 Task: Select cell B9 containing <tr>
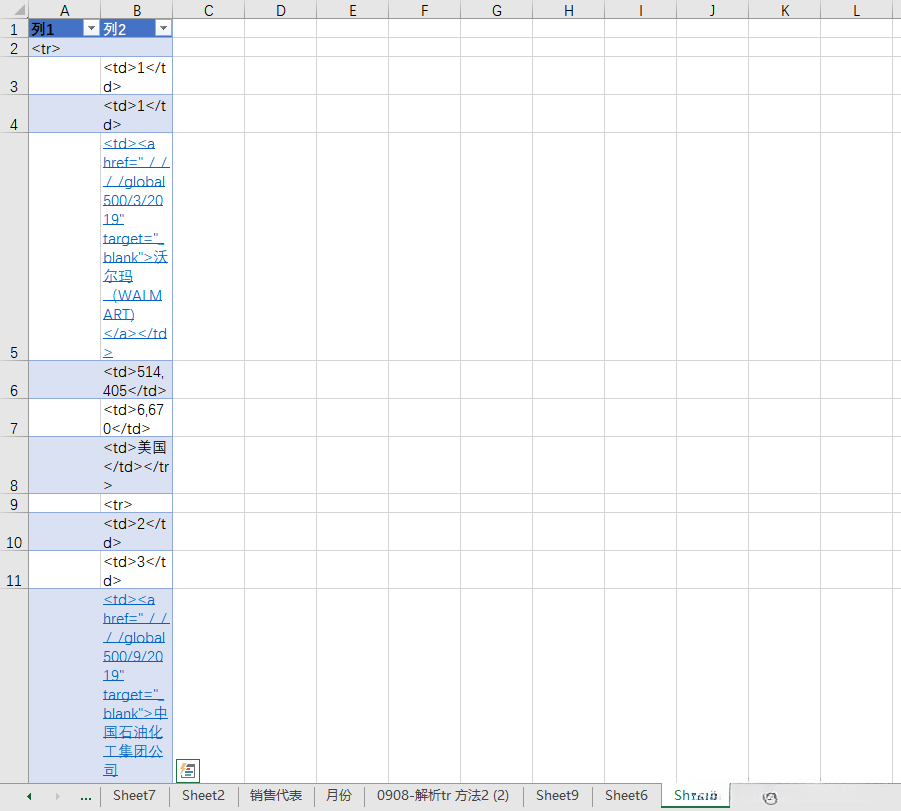136,503
